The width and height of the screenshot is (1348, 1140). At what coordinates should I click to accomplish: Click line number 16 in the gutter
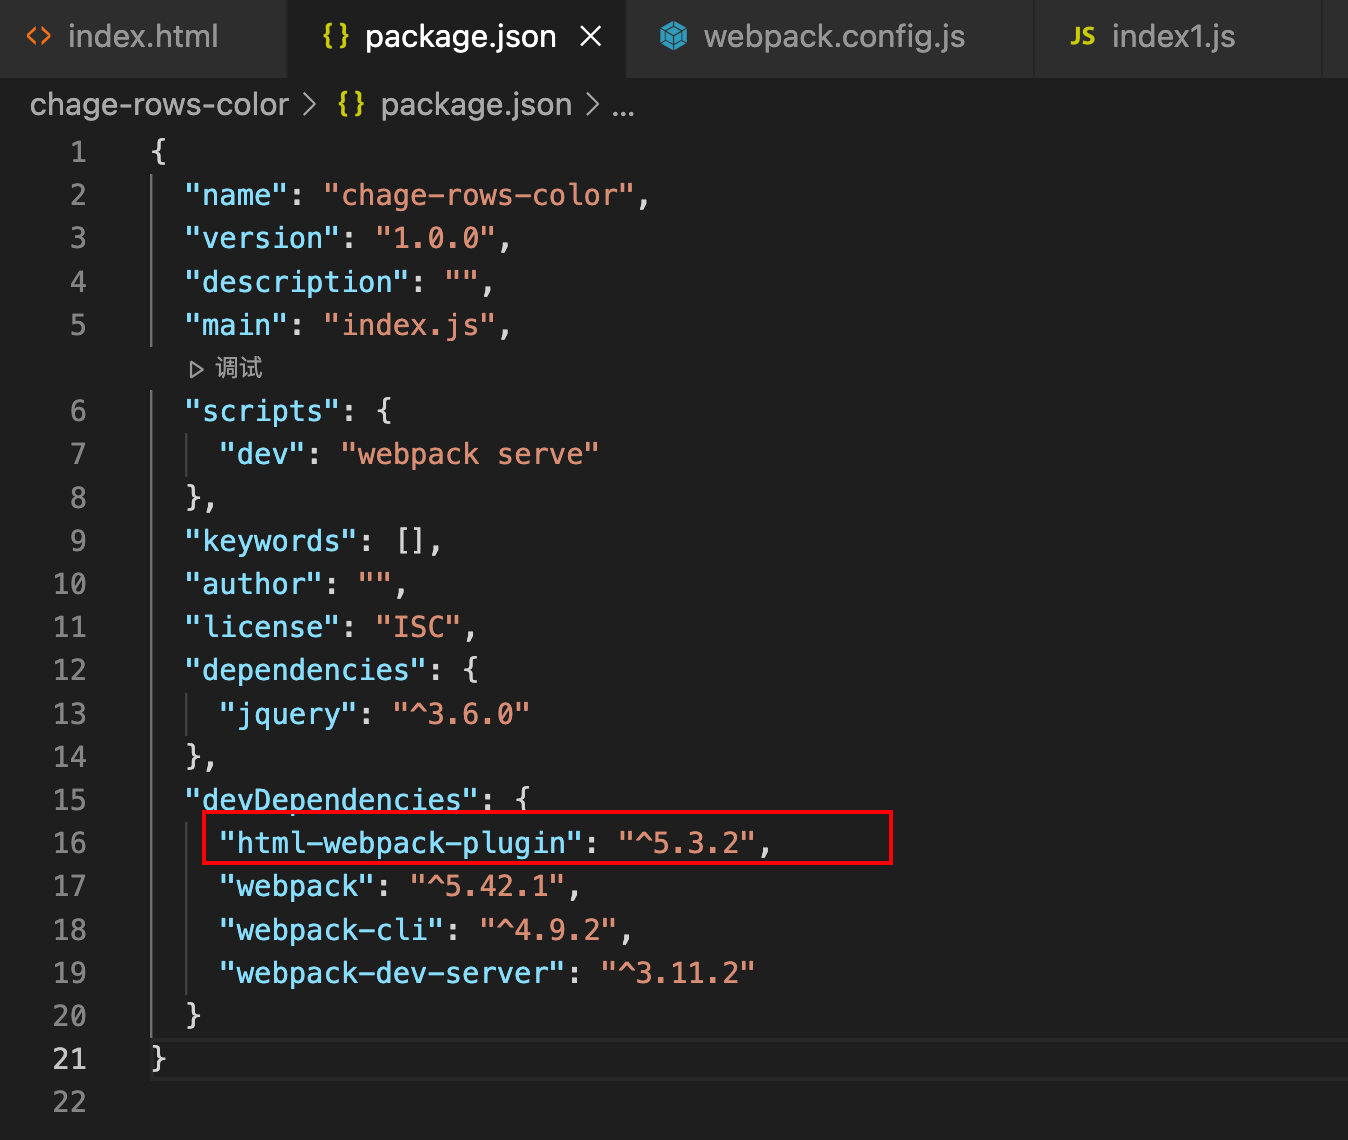point(70,842)
